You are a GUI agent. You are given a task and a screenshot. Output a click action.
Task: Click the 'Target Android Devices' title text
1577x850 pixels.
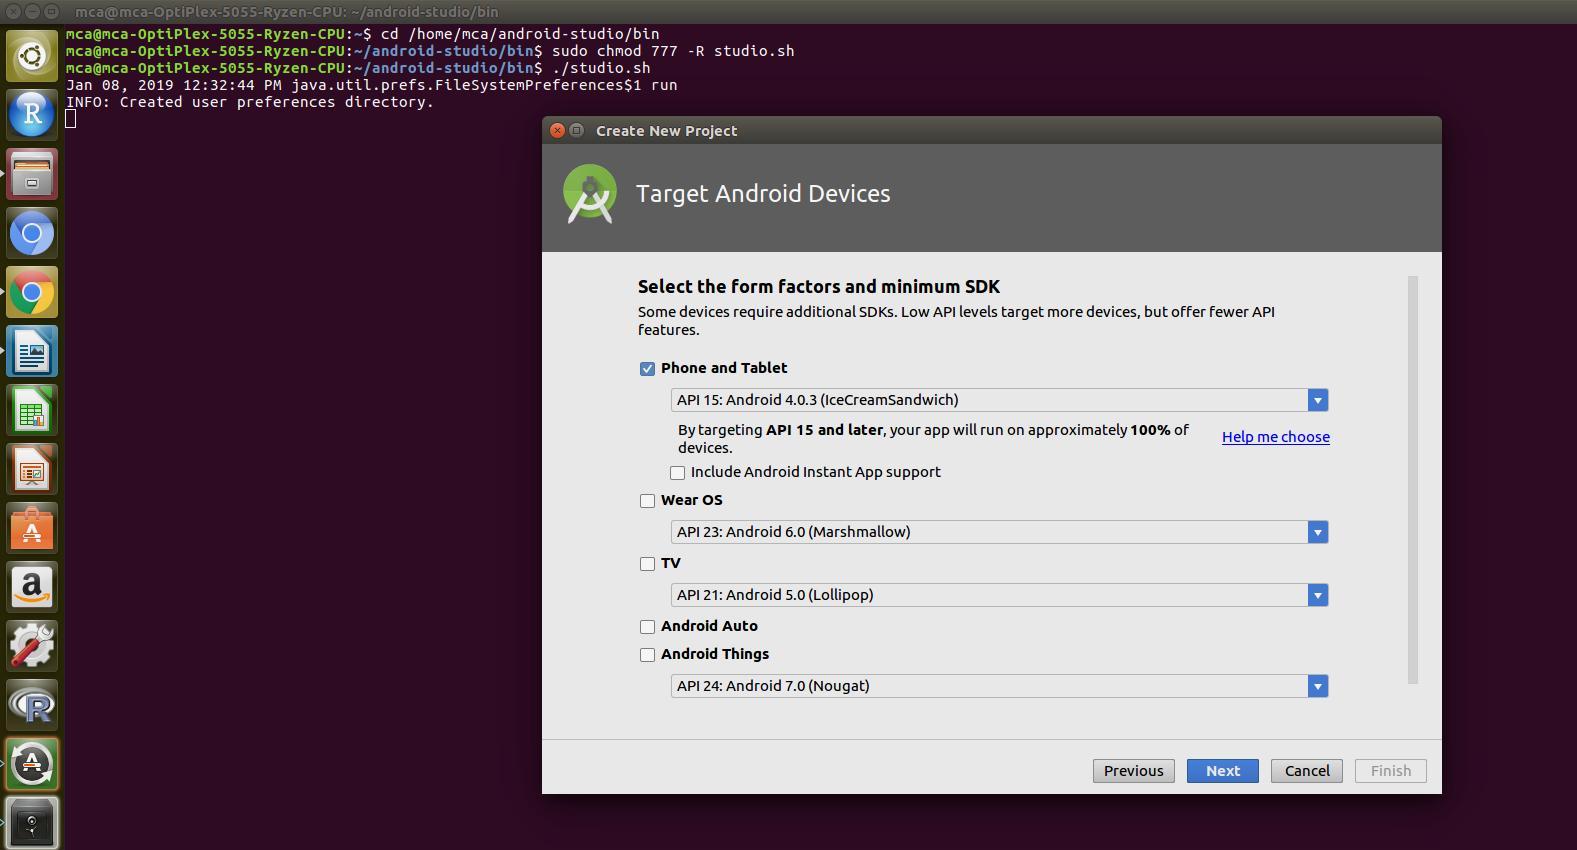tap(763, 194)
